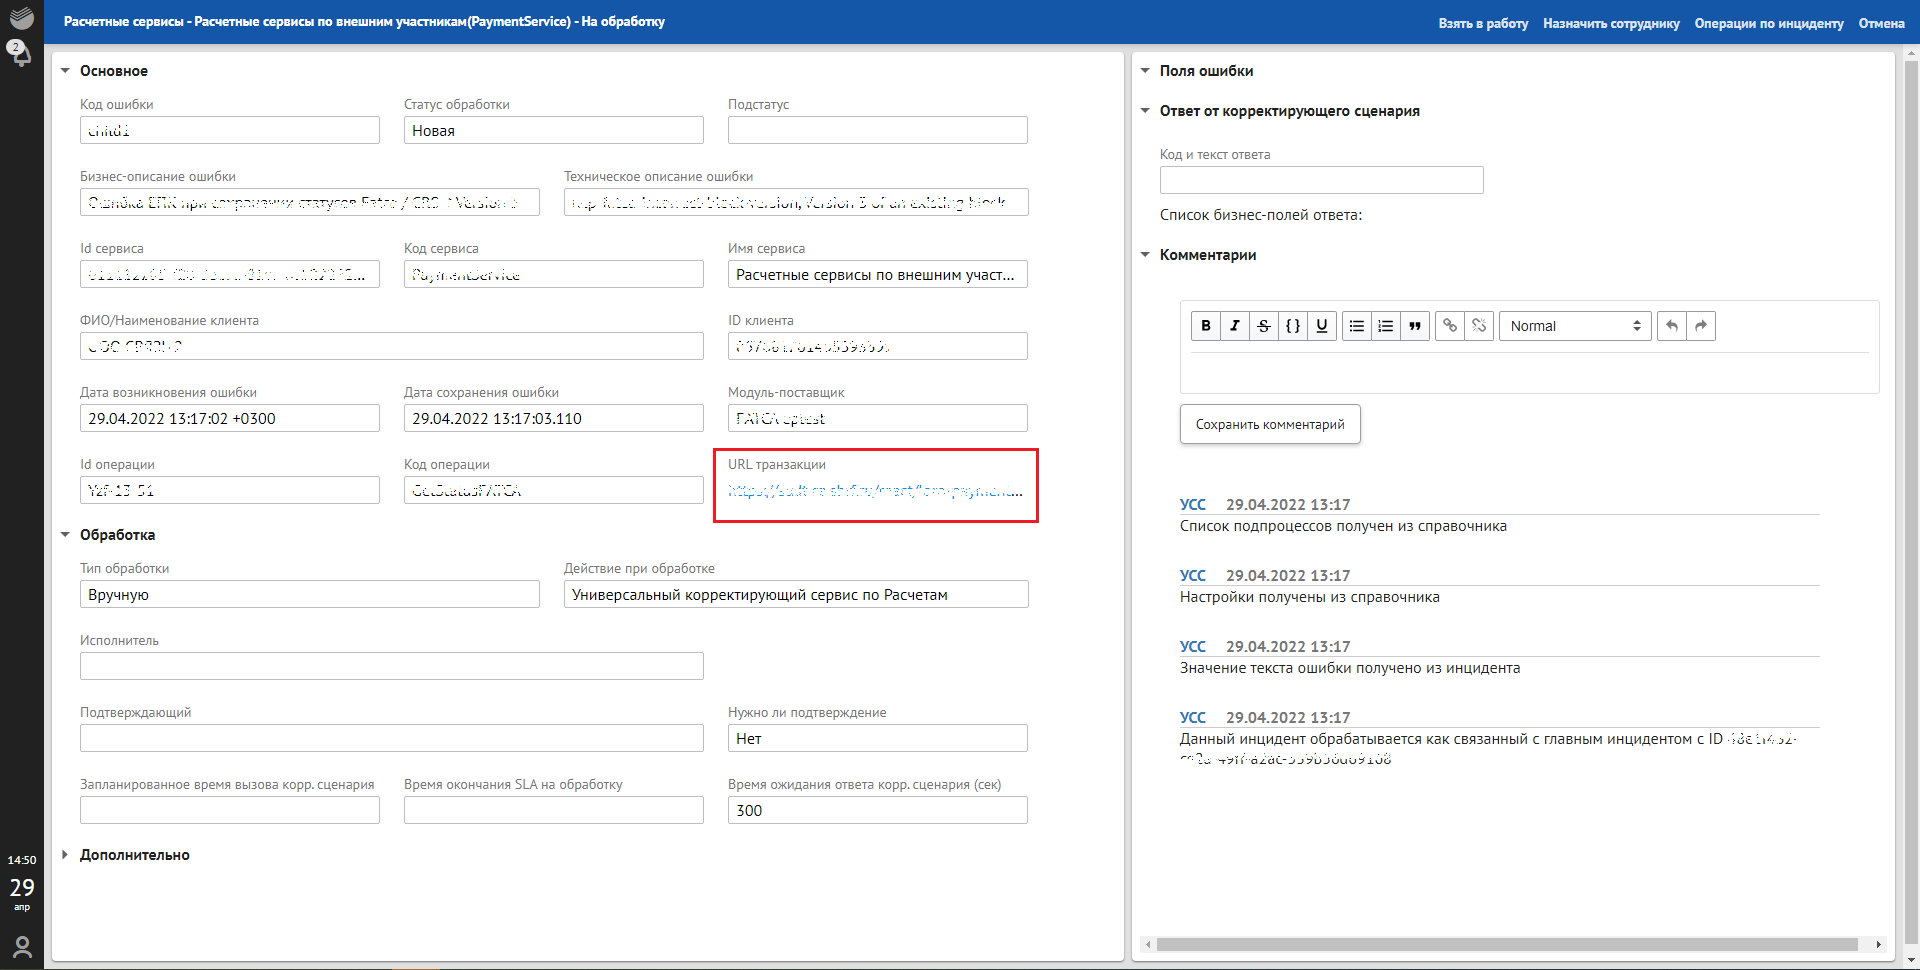Insert bulleted list in comment

coord(1357,326)
